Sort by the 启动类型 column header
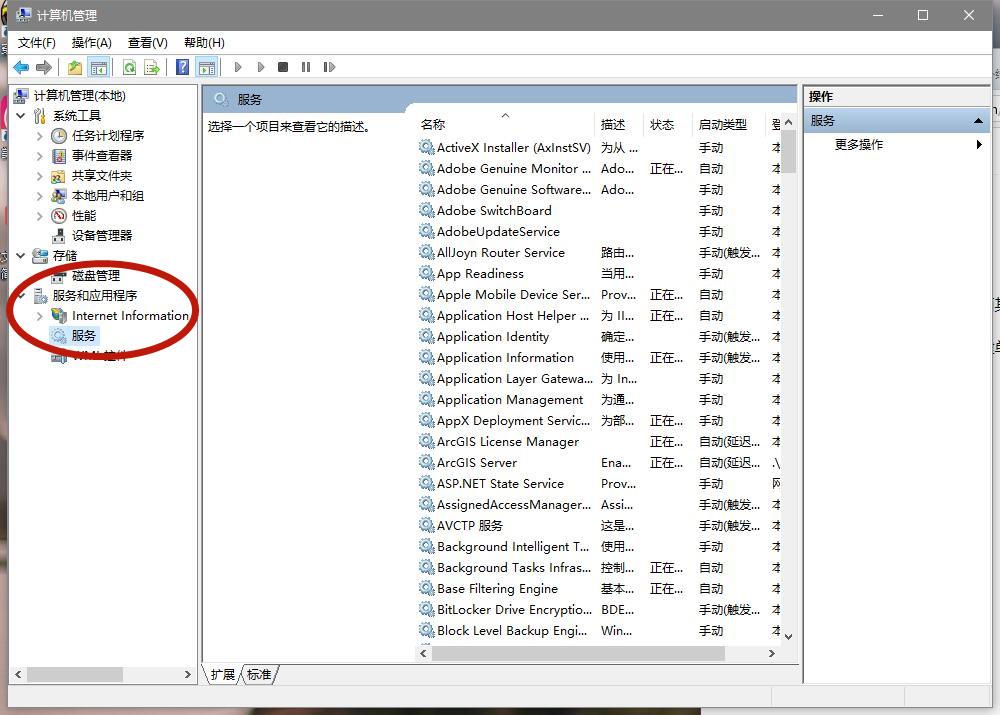This screenshot has width=1000, height=715. (x=722, y=124)
